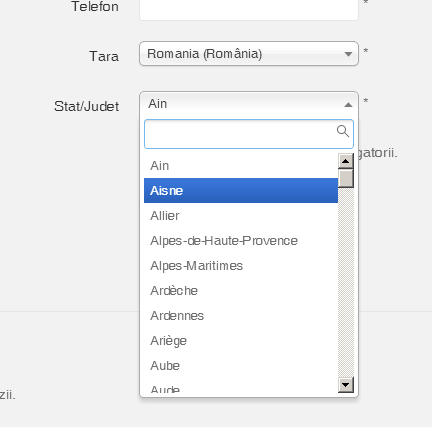Open the Tara country dropdown
The width and height of the screenshot is (432, 427).
click(249, 54)
